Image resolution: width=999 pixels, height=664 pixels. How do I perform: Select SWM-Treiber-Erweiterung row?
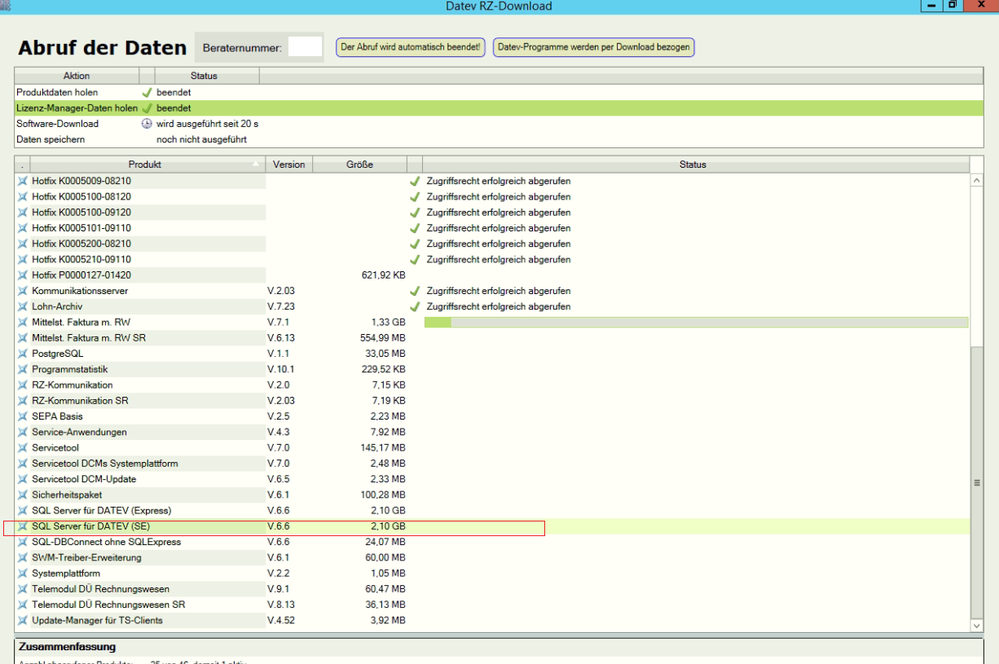pos(492,558)
